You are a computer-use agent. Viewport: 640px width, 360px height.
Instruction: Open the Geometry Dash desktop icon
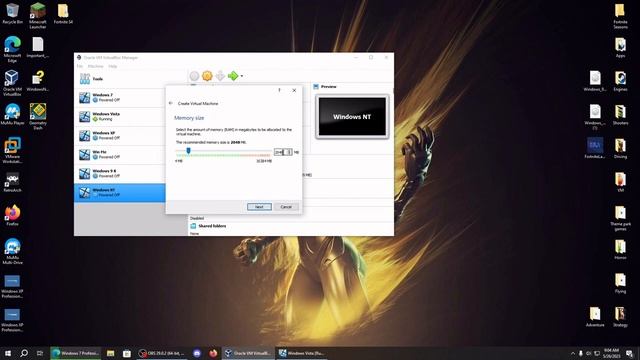point(38,116)
